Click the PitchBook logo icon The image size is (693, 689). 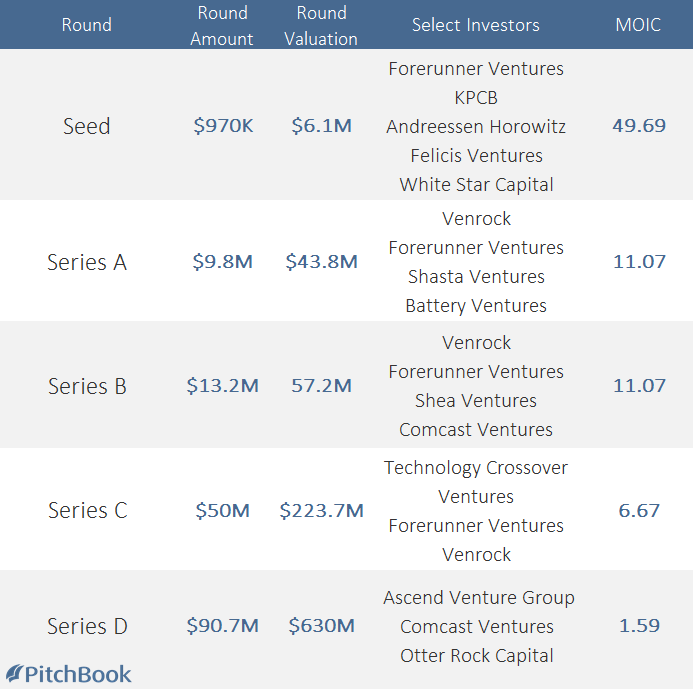tap(14, 674)
